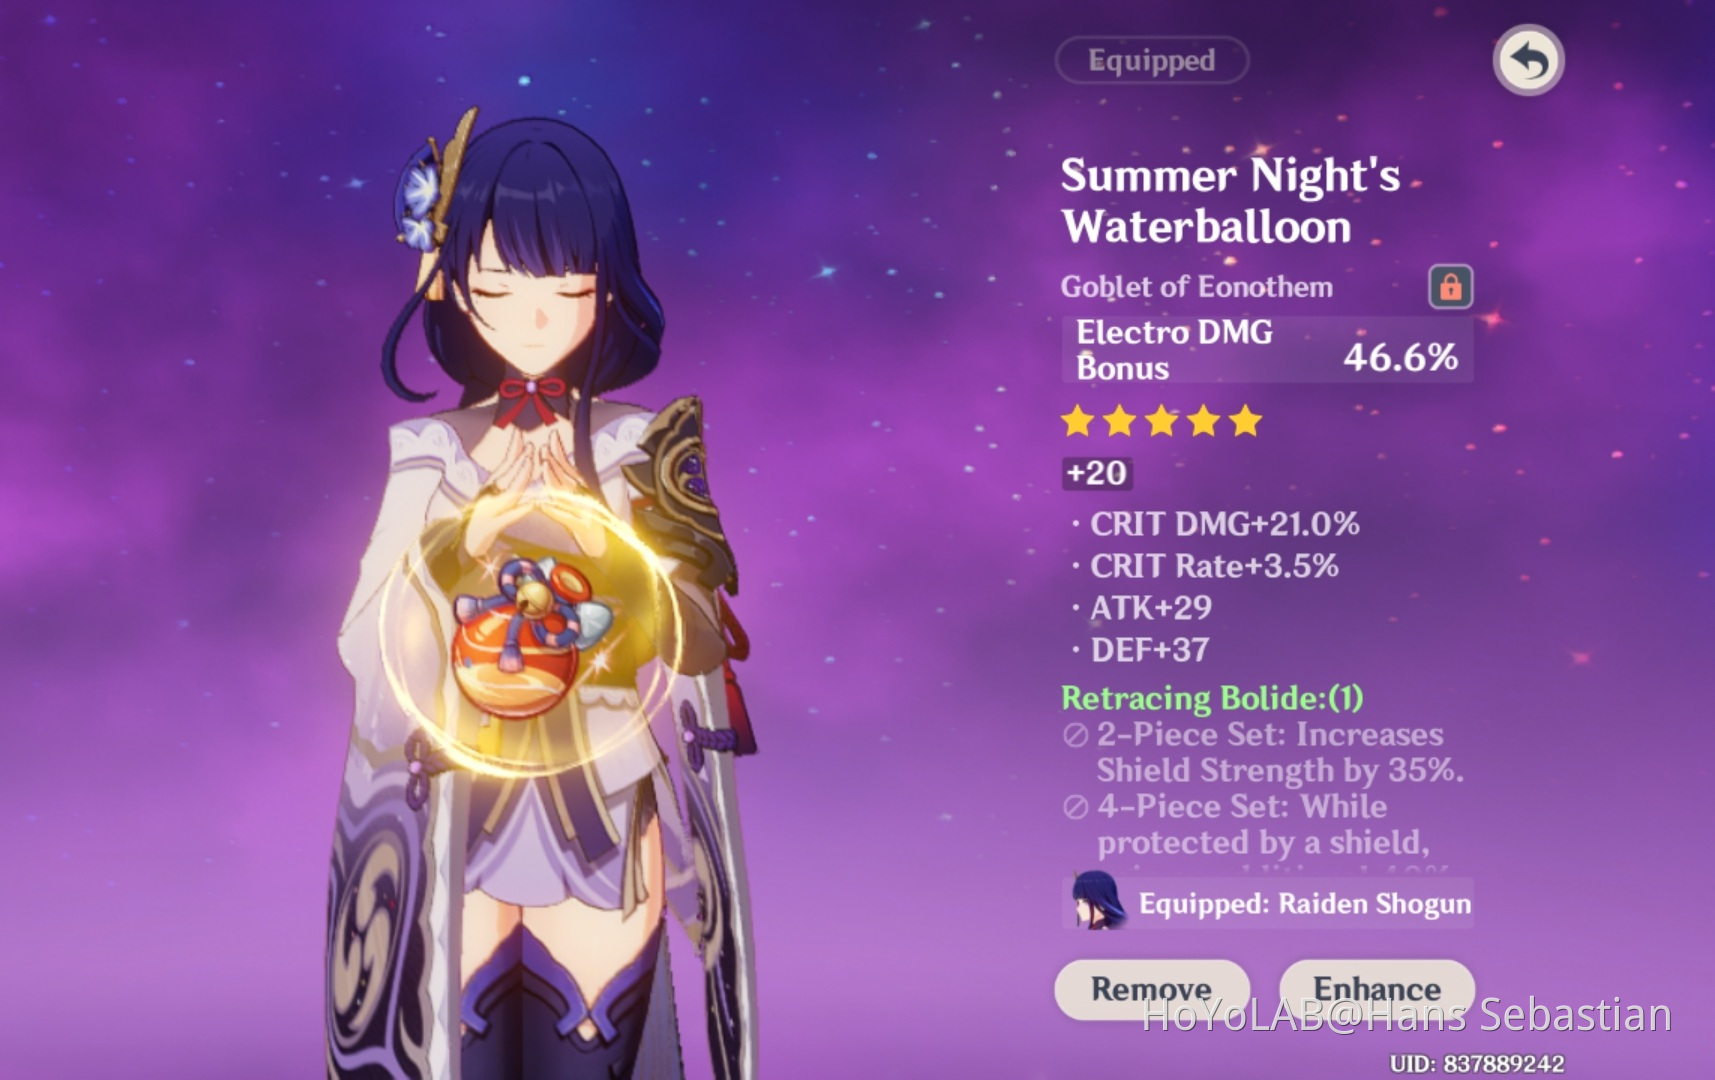Click the back arrow return icon
1715x1080 pixels.
tap(1528, 61)
